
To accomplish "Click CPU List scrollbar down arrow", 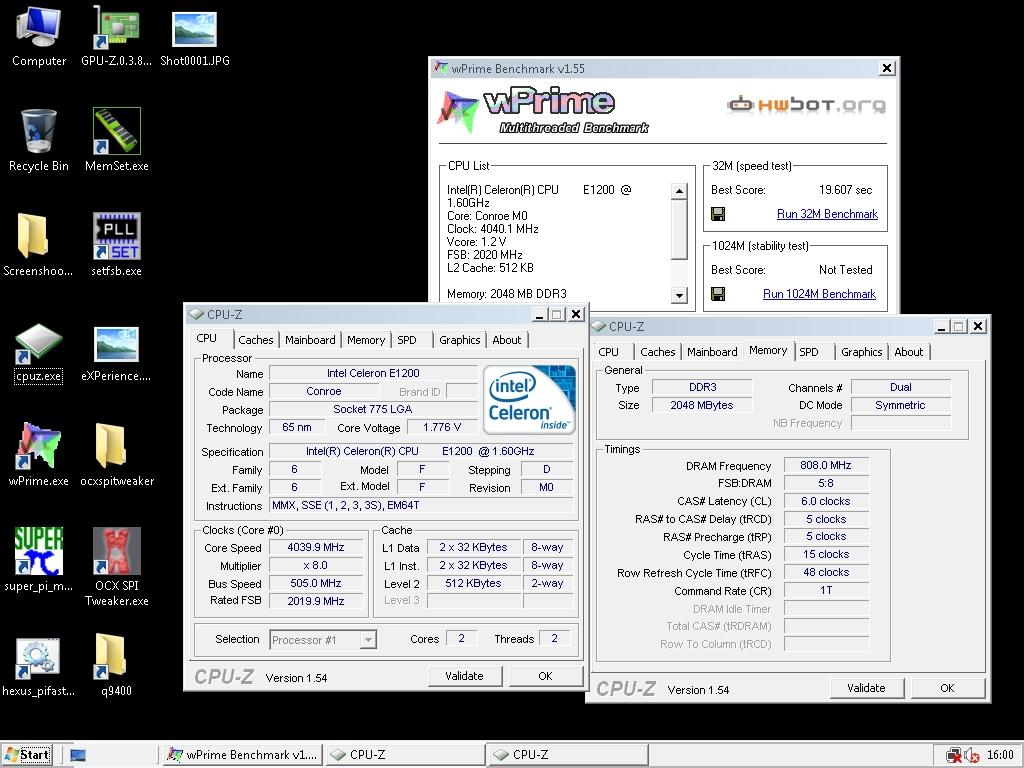I will pyautogui.click(x=679, y=295).
